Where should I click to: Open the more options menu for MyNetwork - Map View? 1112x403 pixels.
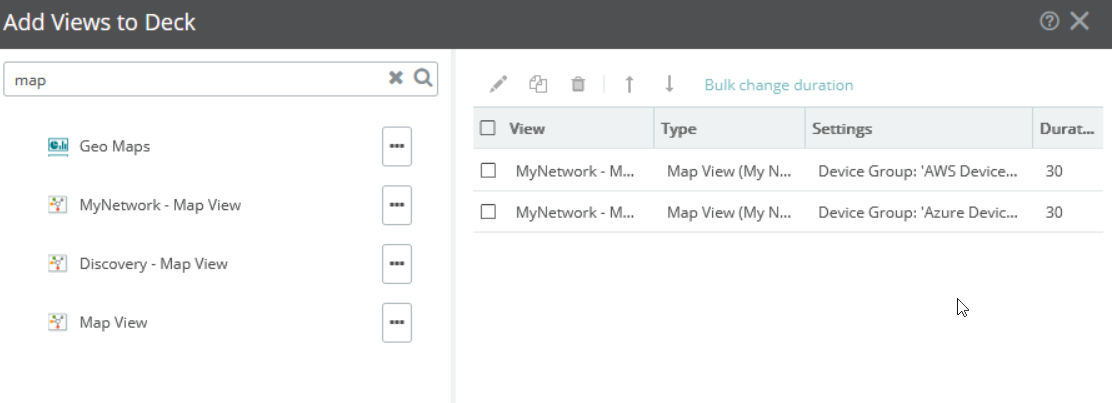396,205
